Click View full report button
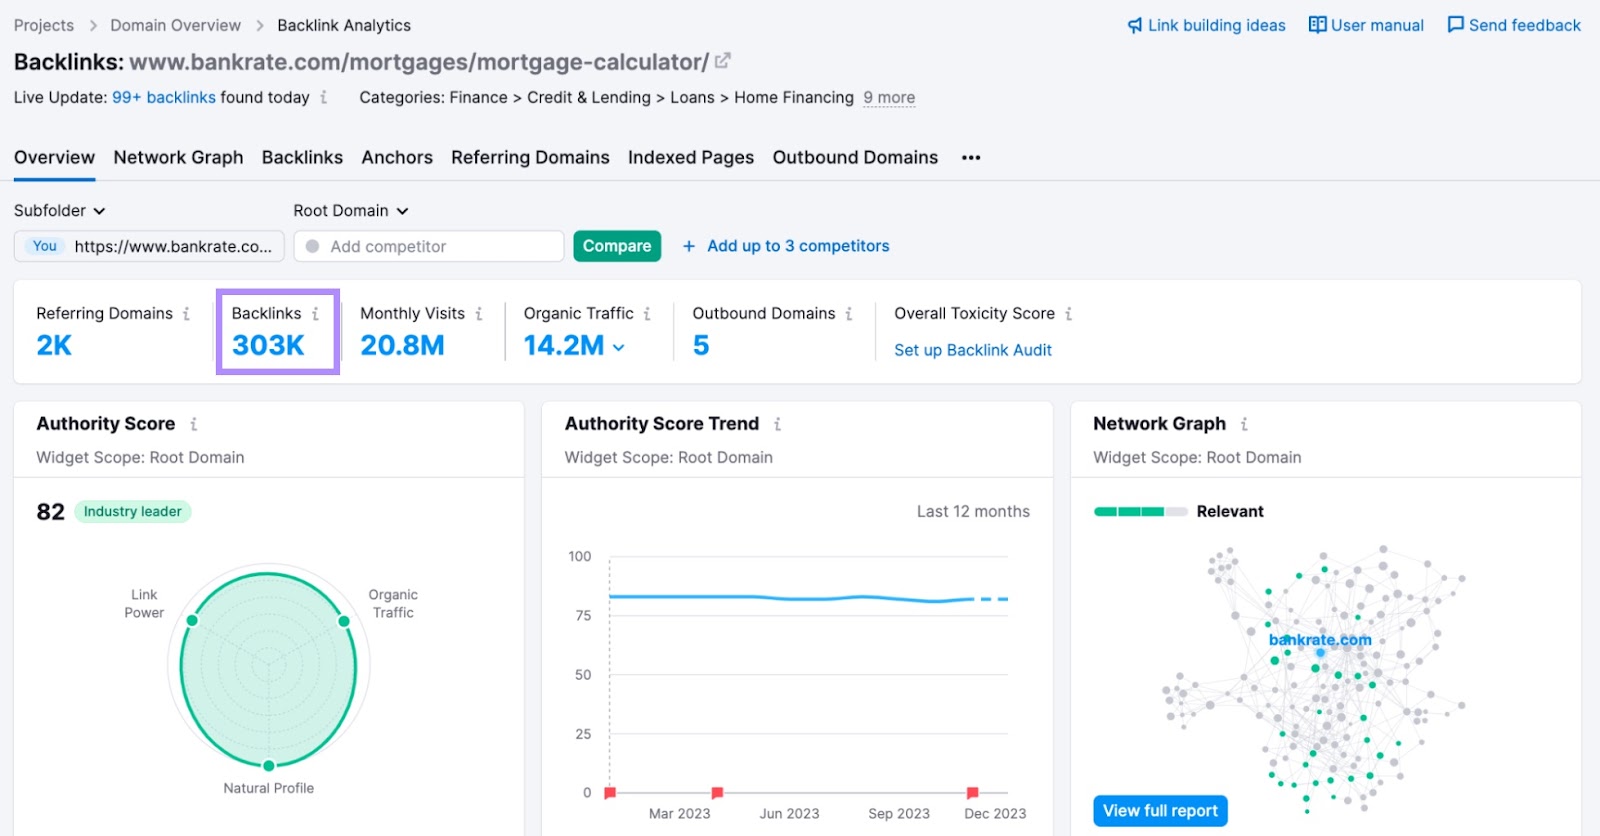The height and width of the screenshot is (836, 1600). pos(1160,811)
